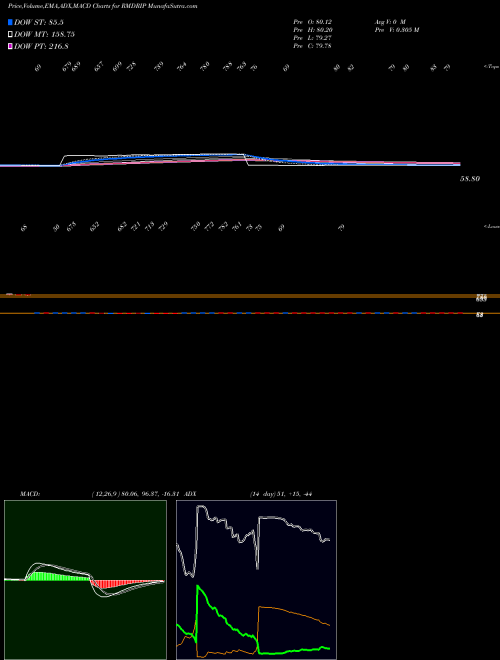The width and height of the screenshot is (500, 660).
Task: Click the Pre O: 80.12 value
Action: pyautogui.click(x=313, y=21)
